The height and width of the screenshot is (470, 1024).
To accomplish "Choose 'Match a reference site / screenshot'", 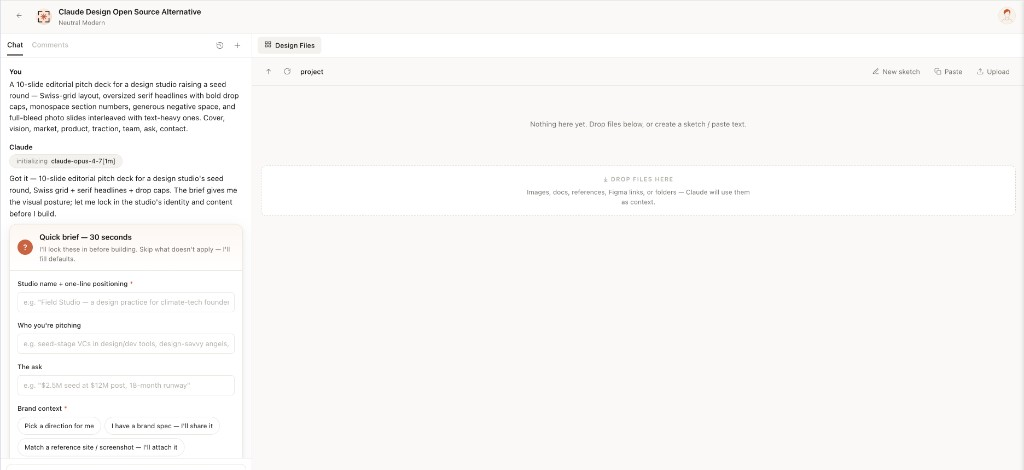I will 101,447.
